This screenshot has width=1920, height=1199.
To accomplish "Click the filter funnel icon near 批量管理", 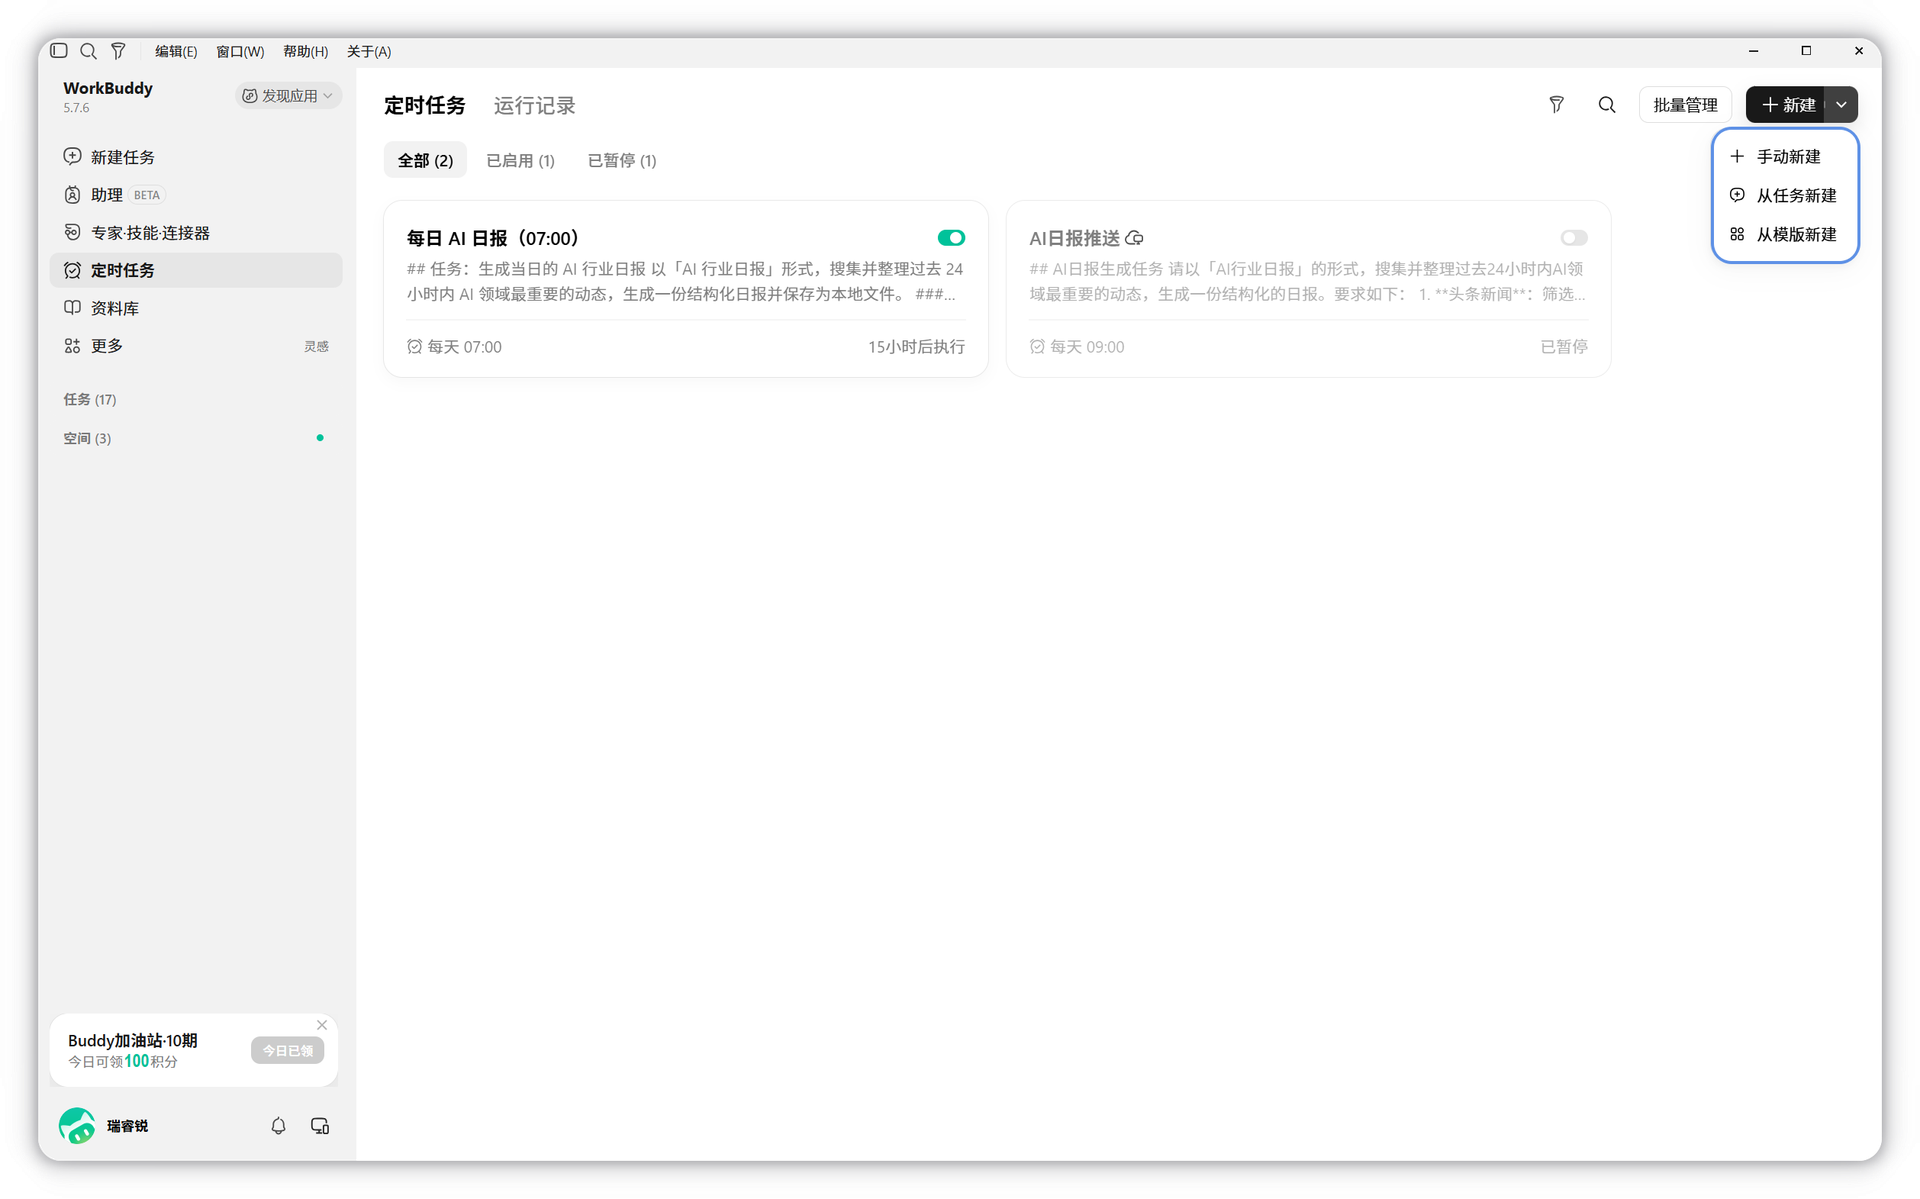I will click(x=1556, y=105).
